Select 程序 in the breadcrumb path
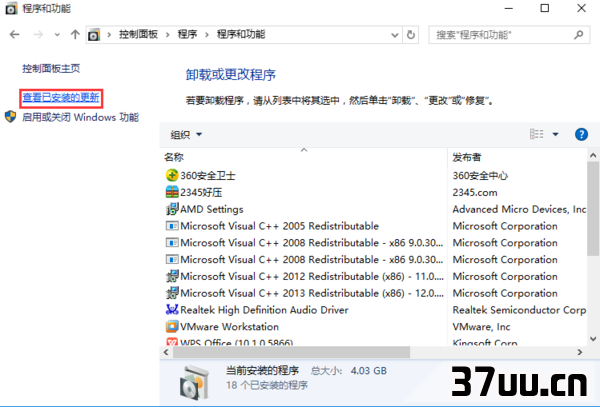This screenshot has width=600, height=407. 187,34
